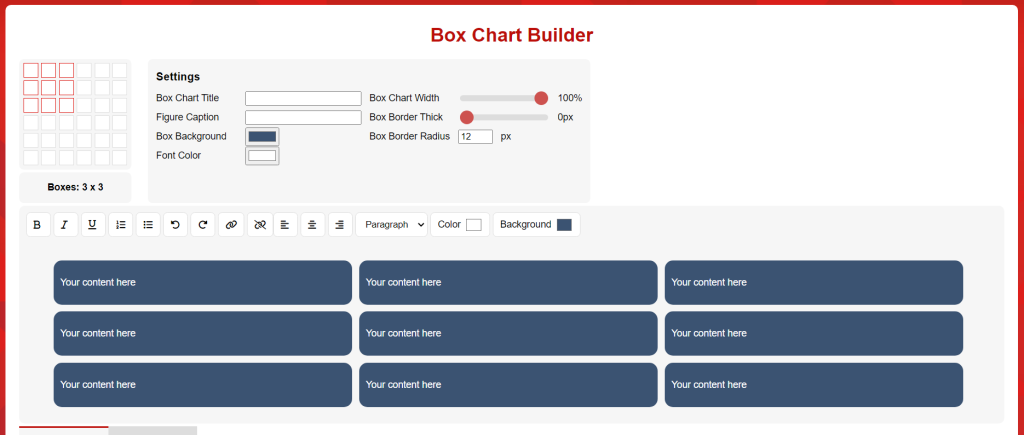Select the bottom-left cell of grid picker

(31, 157)
